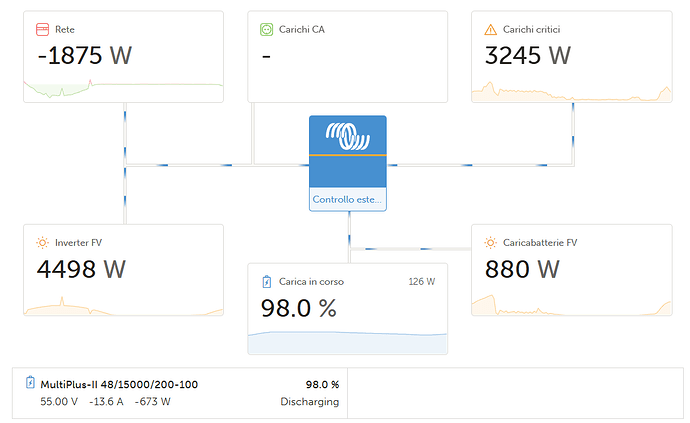The height and width of the screenshot is (423, 690).
Task: Click the 98.0 % battery charge value
Action: click(299, 308)
